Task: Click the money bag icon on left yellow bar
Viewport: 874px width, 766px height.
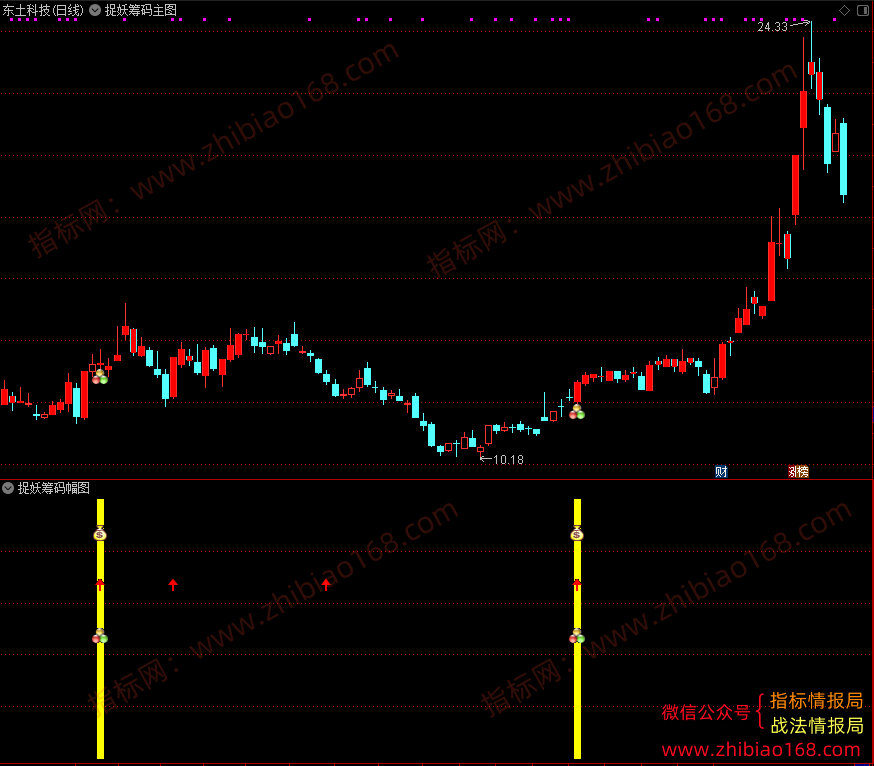Action: (x=100, y=534)
